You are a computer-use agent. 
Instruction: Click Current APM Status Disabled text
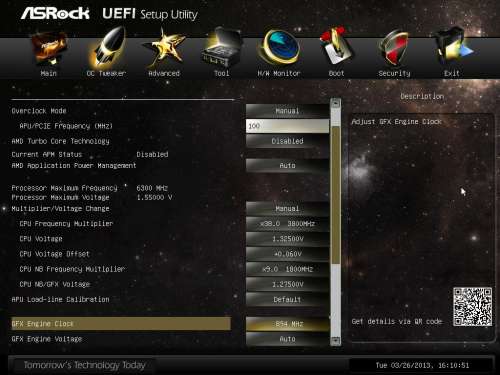coord(152,154)
